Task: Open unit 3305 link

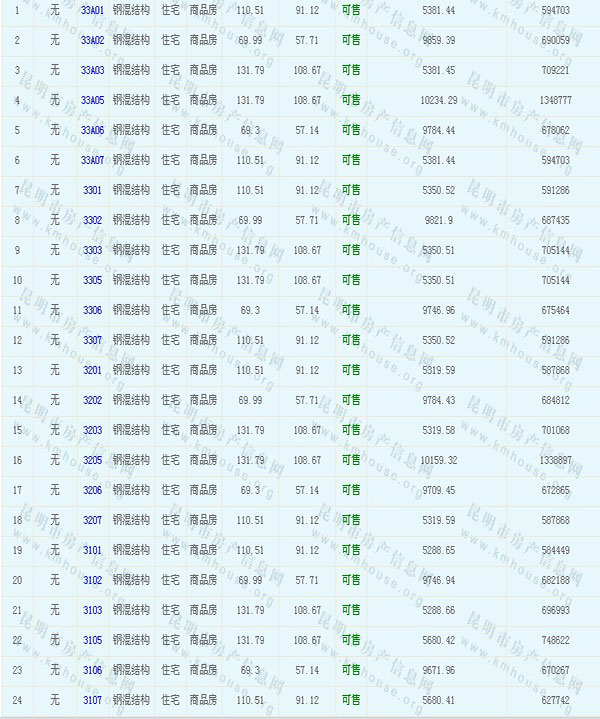Action: pyautogui.click(x=92, y=280)
